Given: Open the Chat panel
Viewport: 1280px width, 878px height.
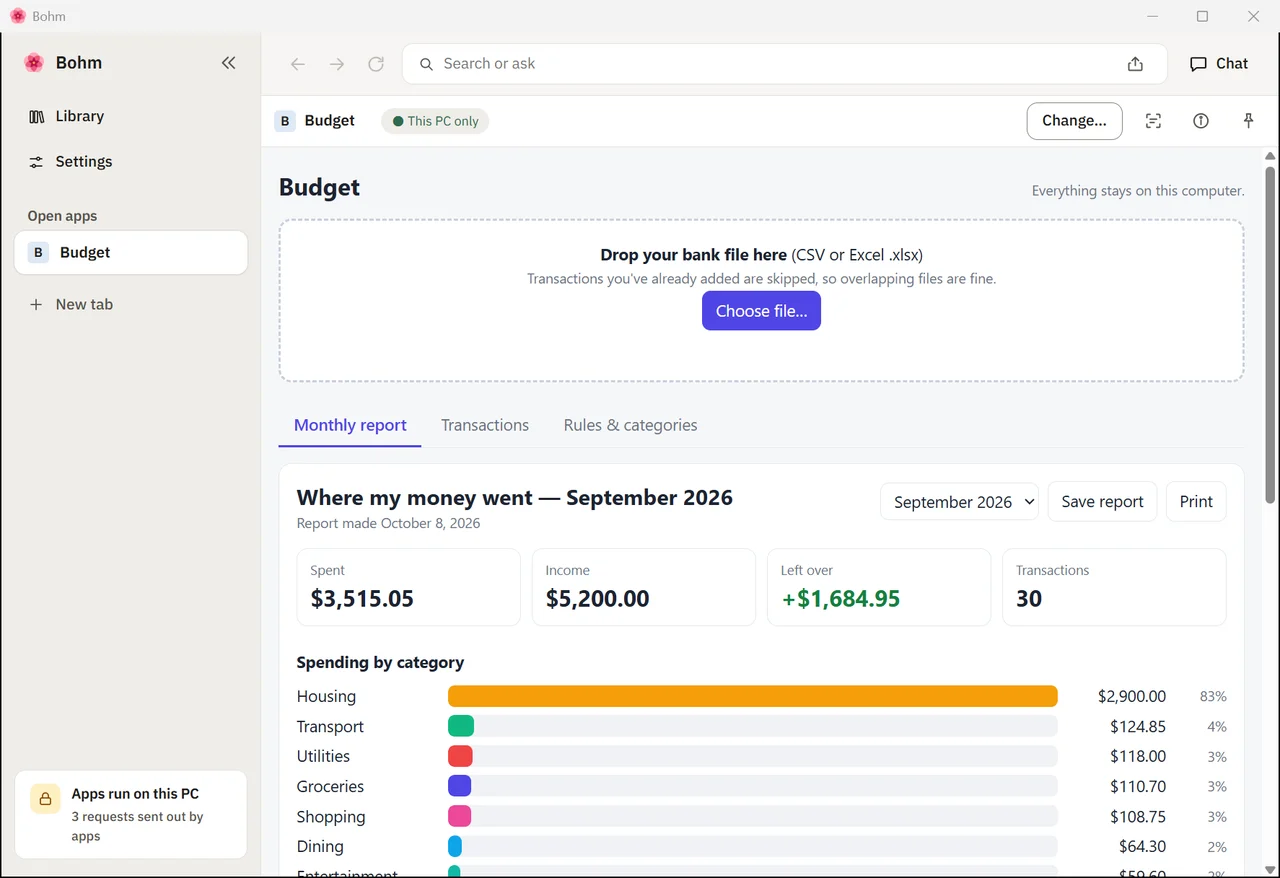Looking at the screenshot, I should (x=1219, y=64).
